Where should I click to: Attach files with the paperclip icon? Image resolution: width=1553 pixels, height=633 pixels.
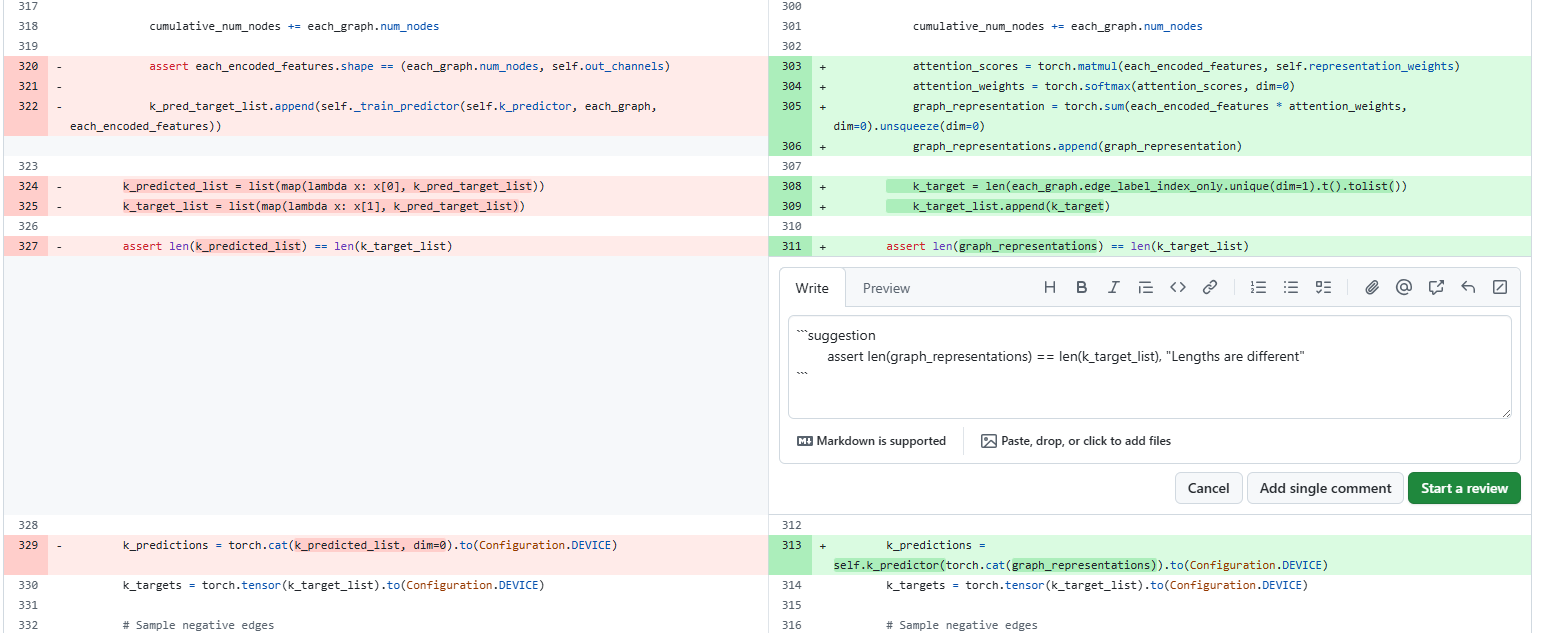click(1372, 287)
